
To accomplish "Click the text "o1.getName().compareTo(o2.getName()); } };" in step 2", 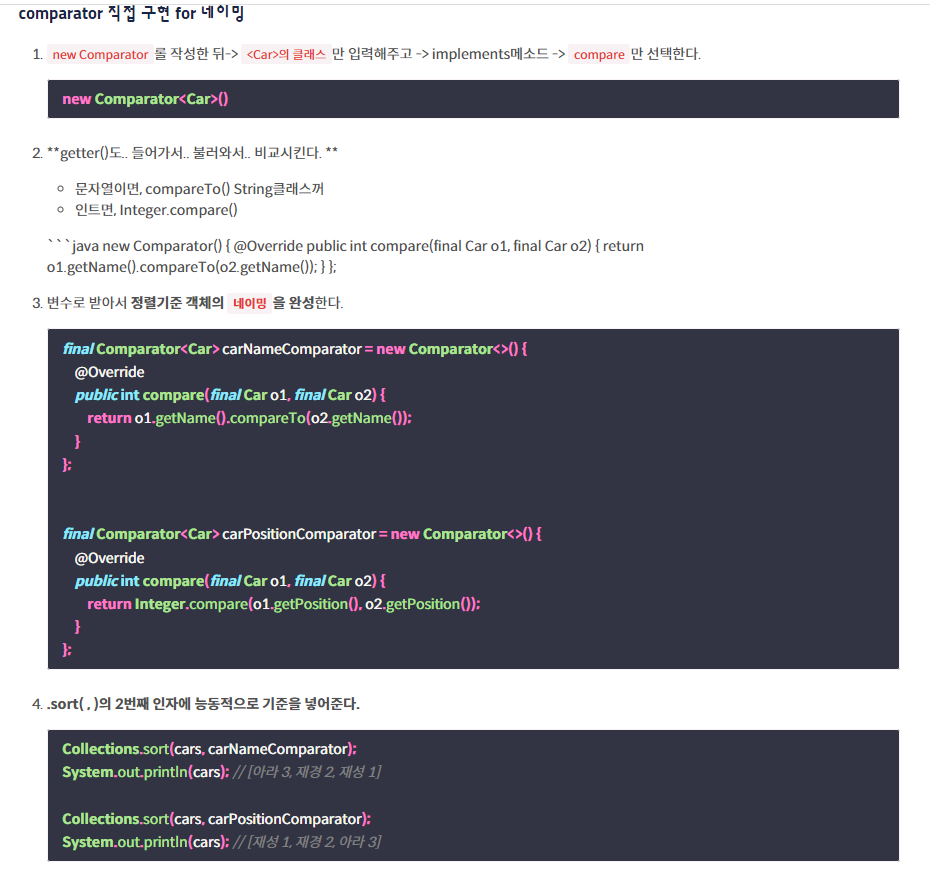I will (192, 267).
